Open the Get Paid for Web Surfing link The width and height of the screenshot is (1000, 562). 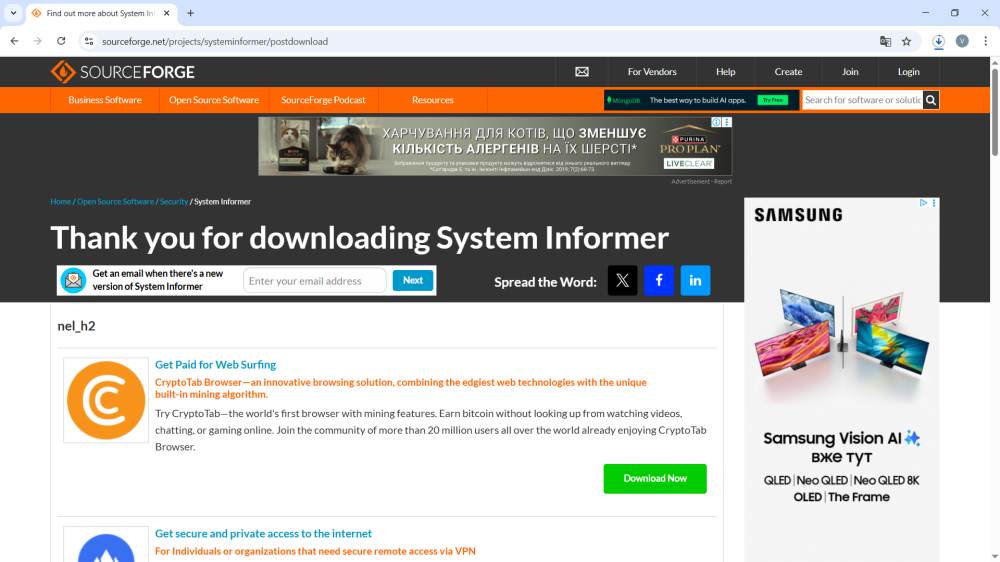coord(216,365)
